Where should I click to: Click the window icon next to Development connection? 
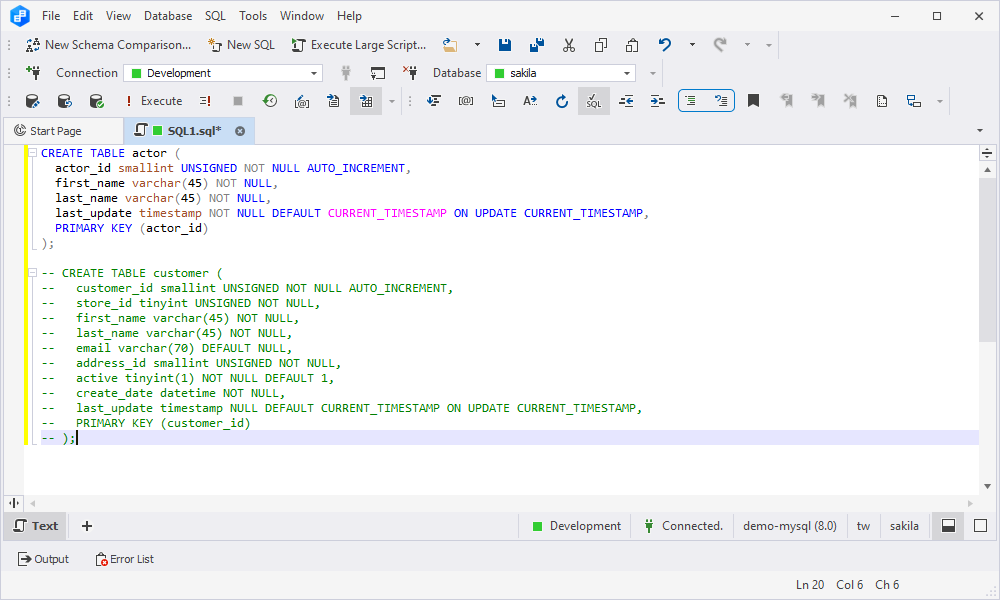point(378,73)
